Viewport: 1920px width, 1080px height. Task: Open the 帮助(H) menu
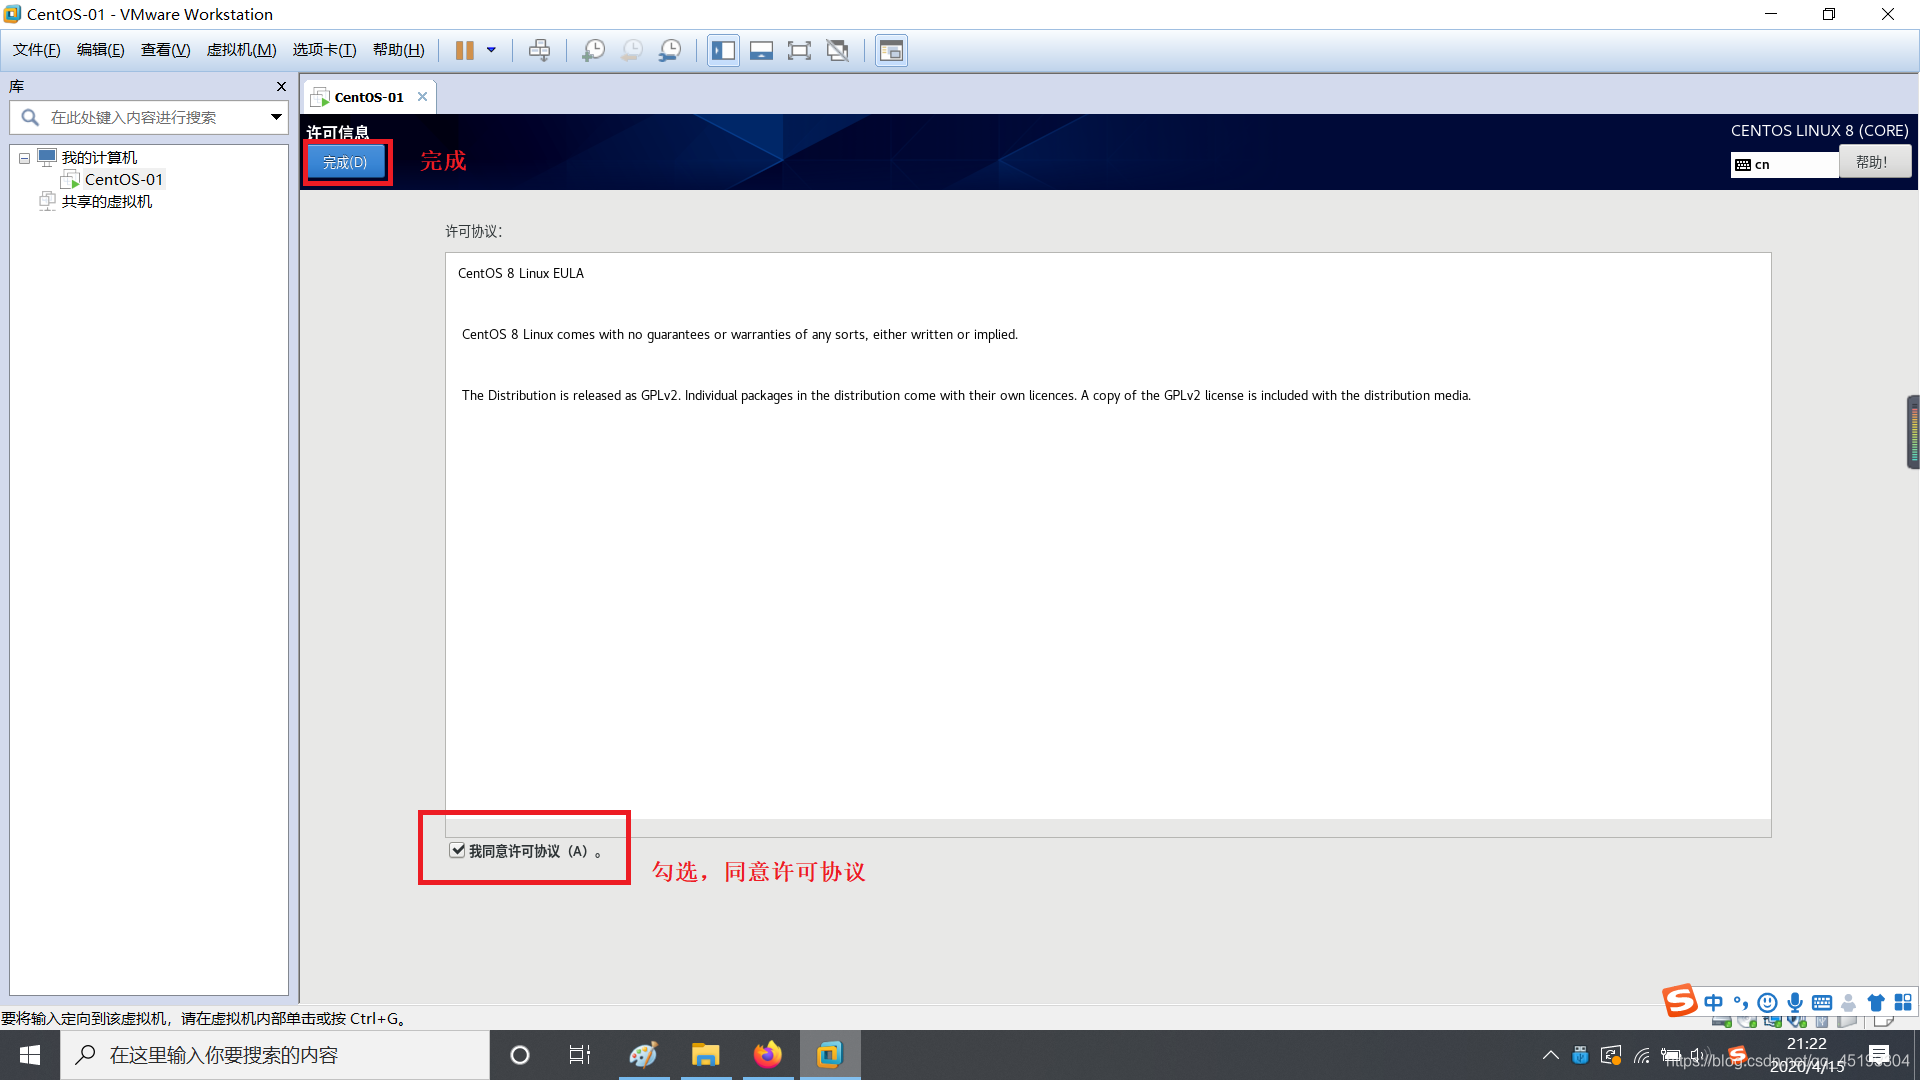[x=399, y=50]
